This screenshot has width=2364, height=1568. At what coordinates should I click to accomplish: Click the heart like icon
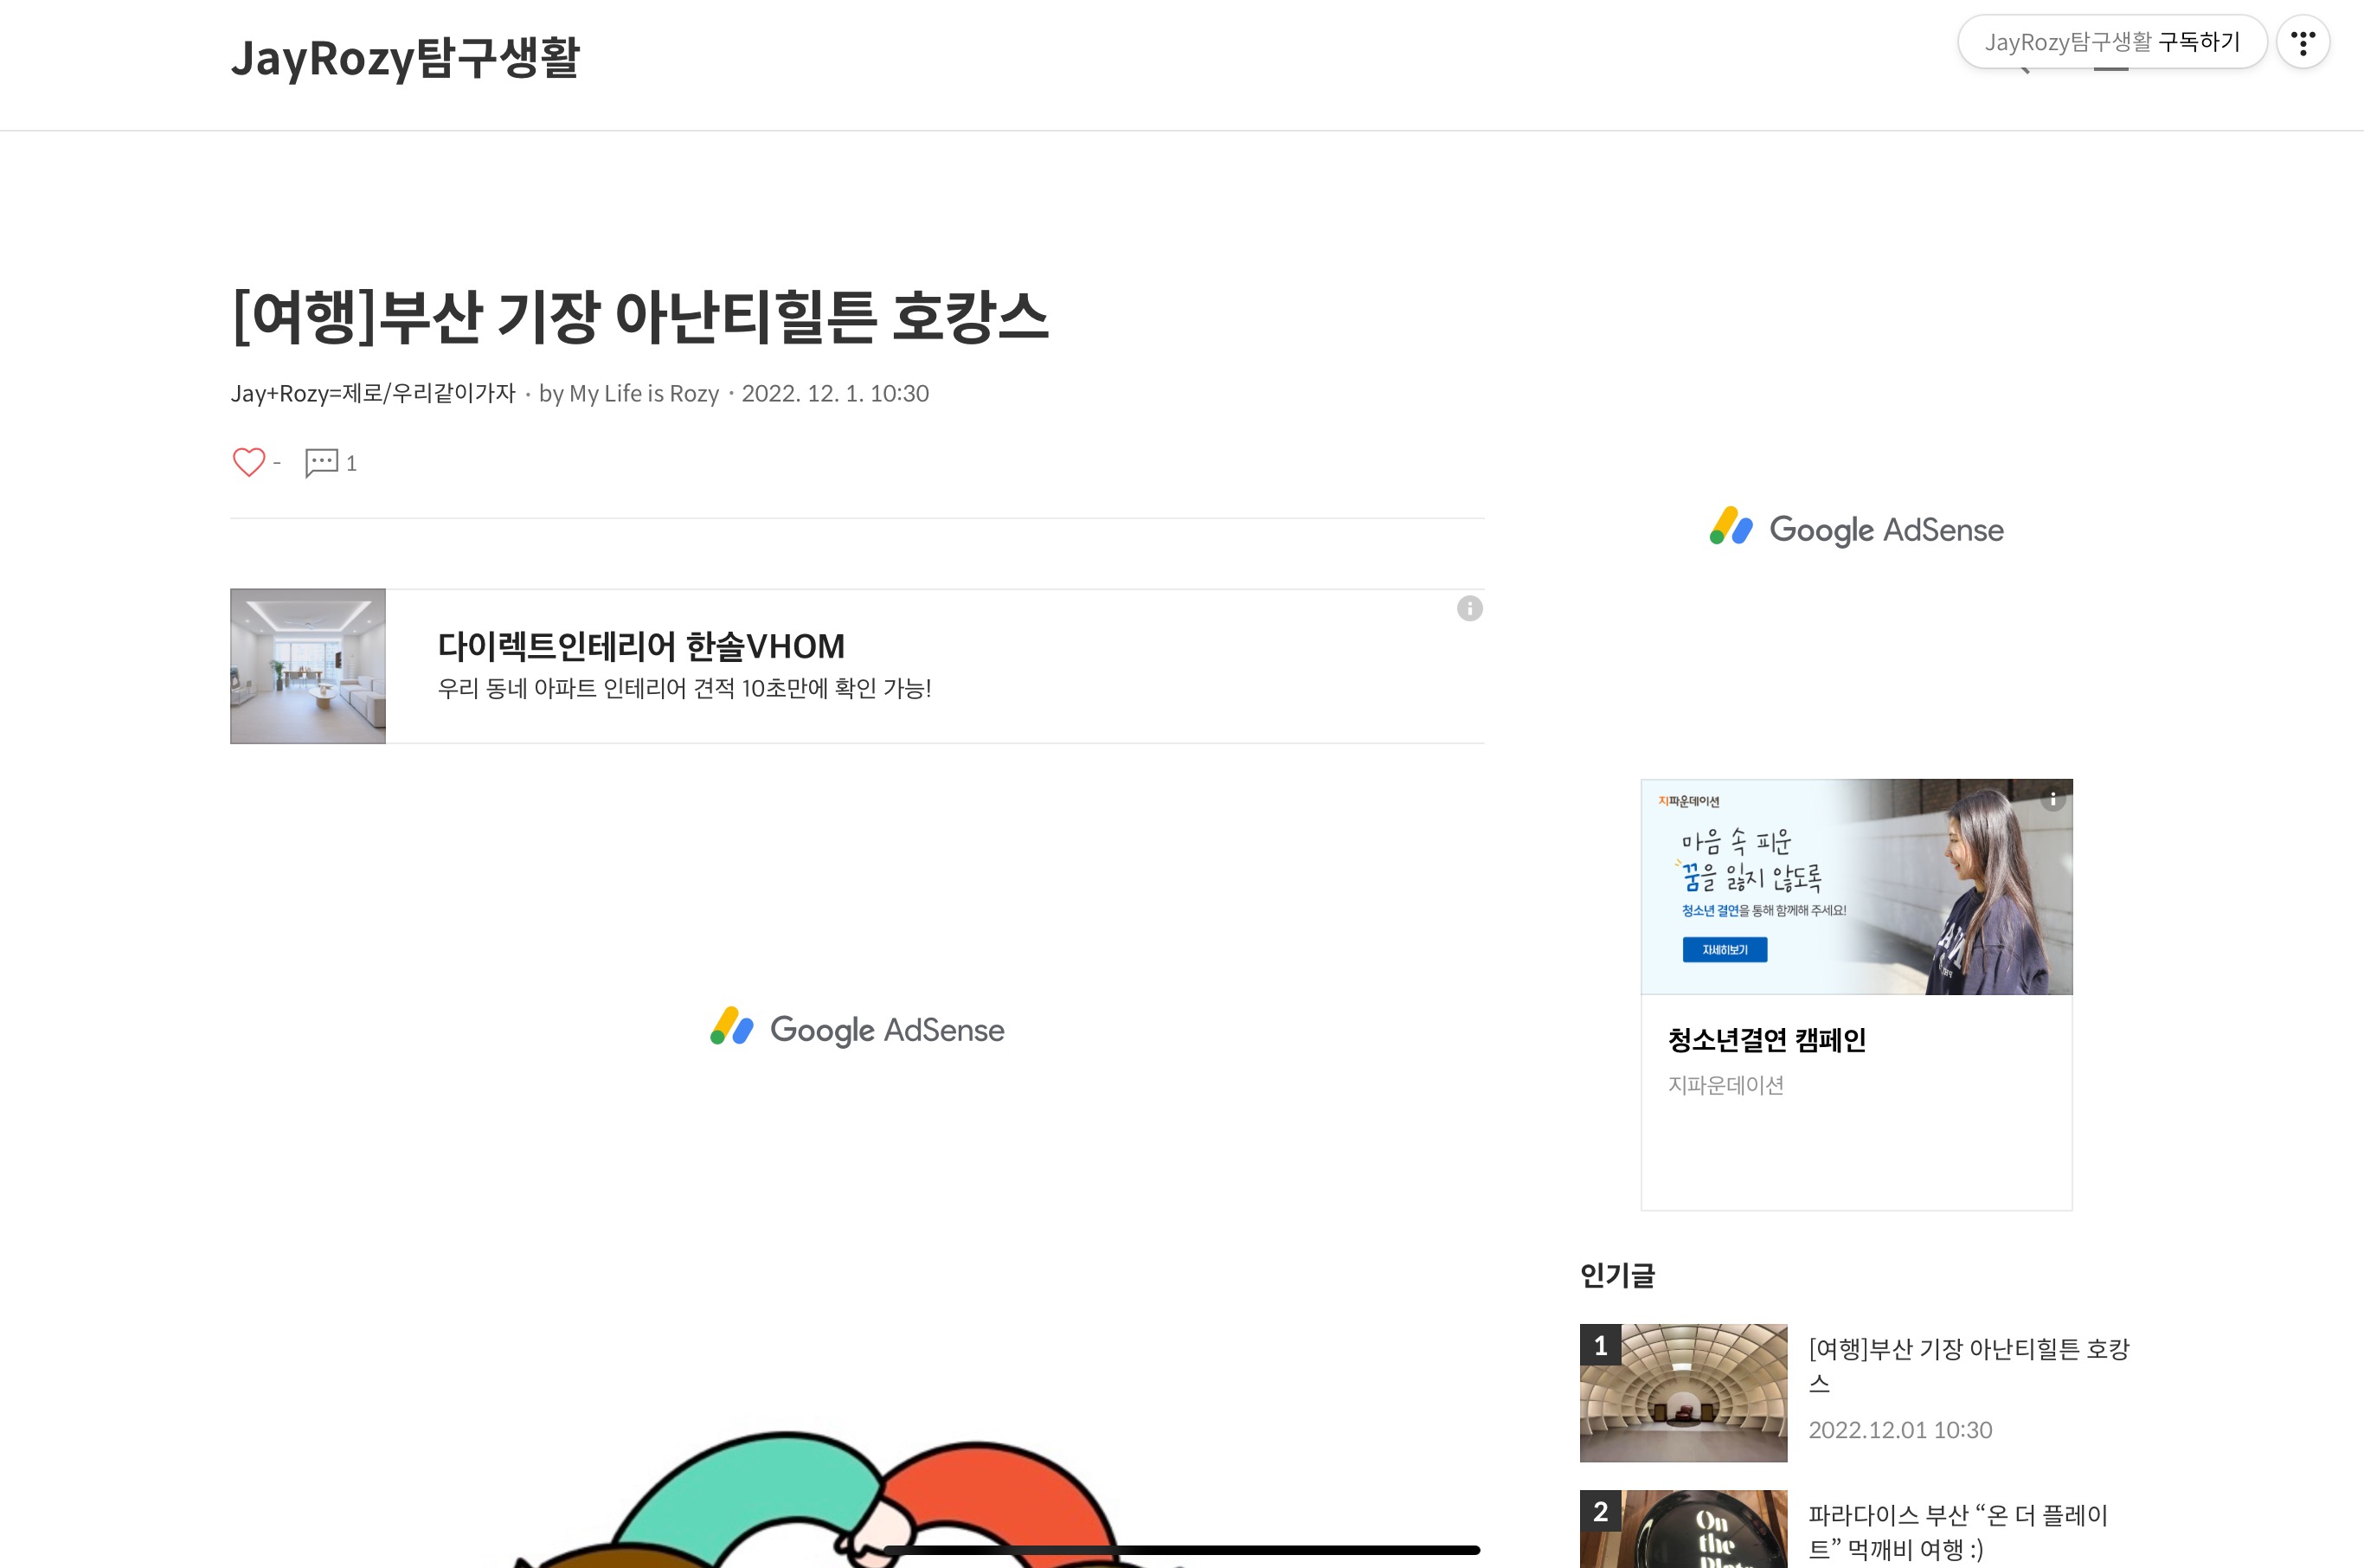click(x=249, y=462)
